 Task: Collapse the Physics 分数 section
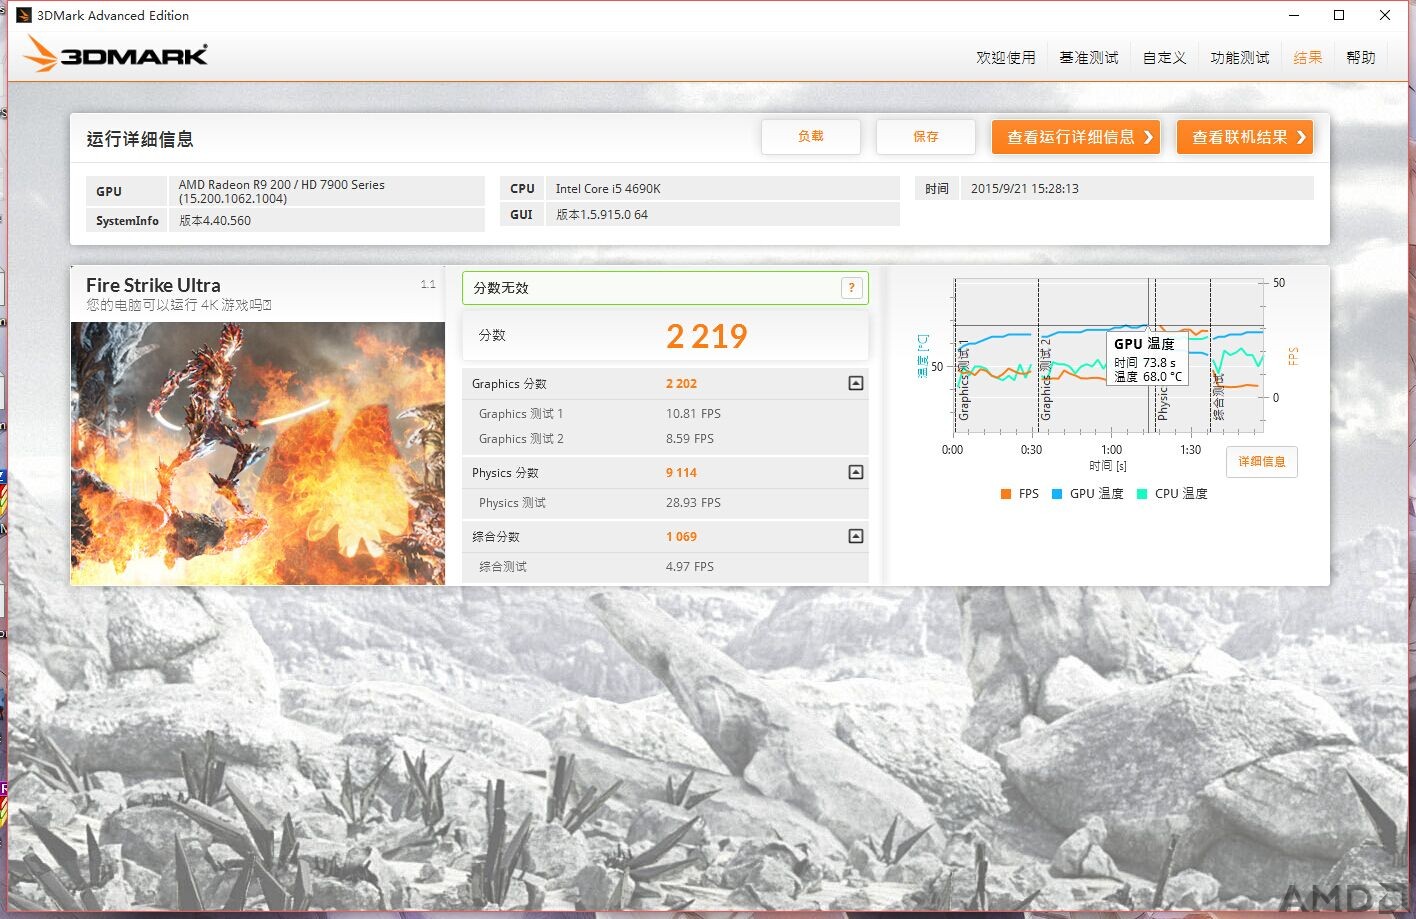pos(856,472)
